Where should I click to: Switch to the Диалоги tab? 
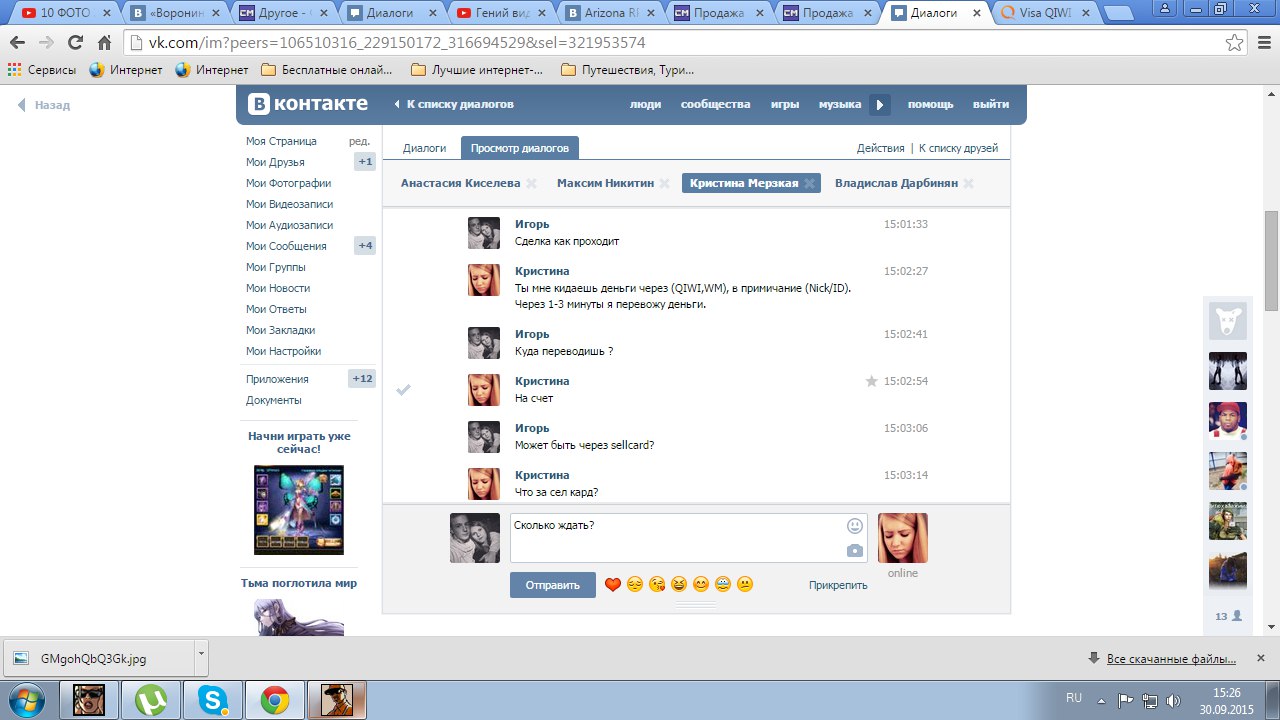424,148
